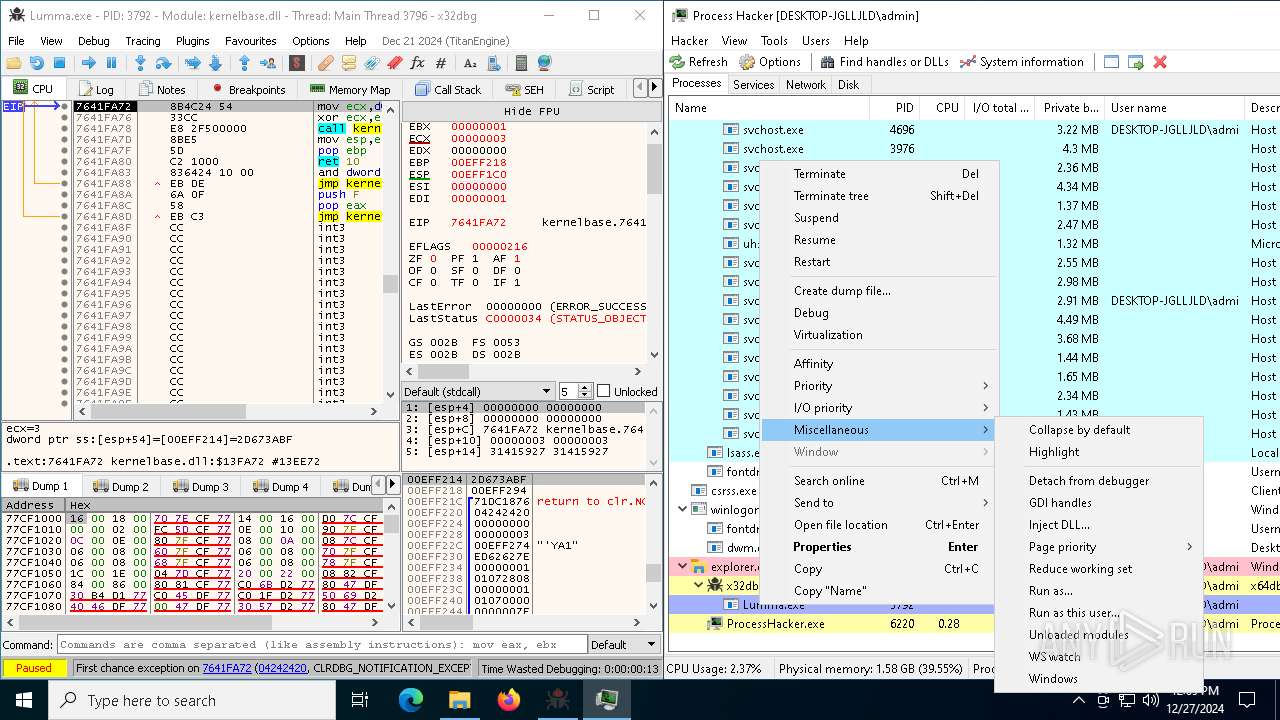Screen dimensions: 1280x720
Task: Click the x32dbg command input field
Action: click(322, 645)
